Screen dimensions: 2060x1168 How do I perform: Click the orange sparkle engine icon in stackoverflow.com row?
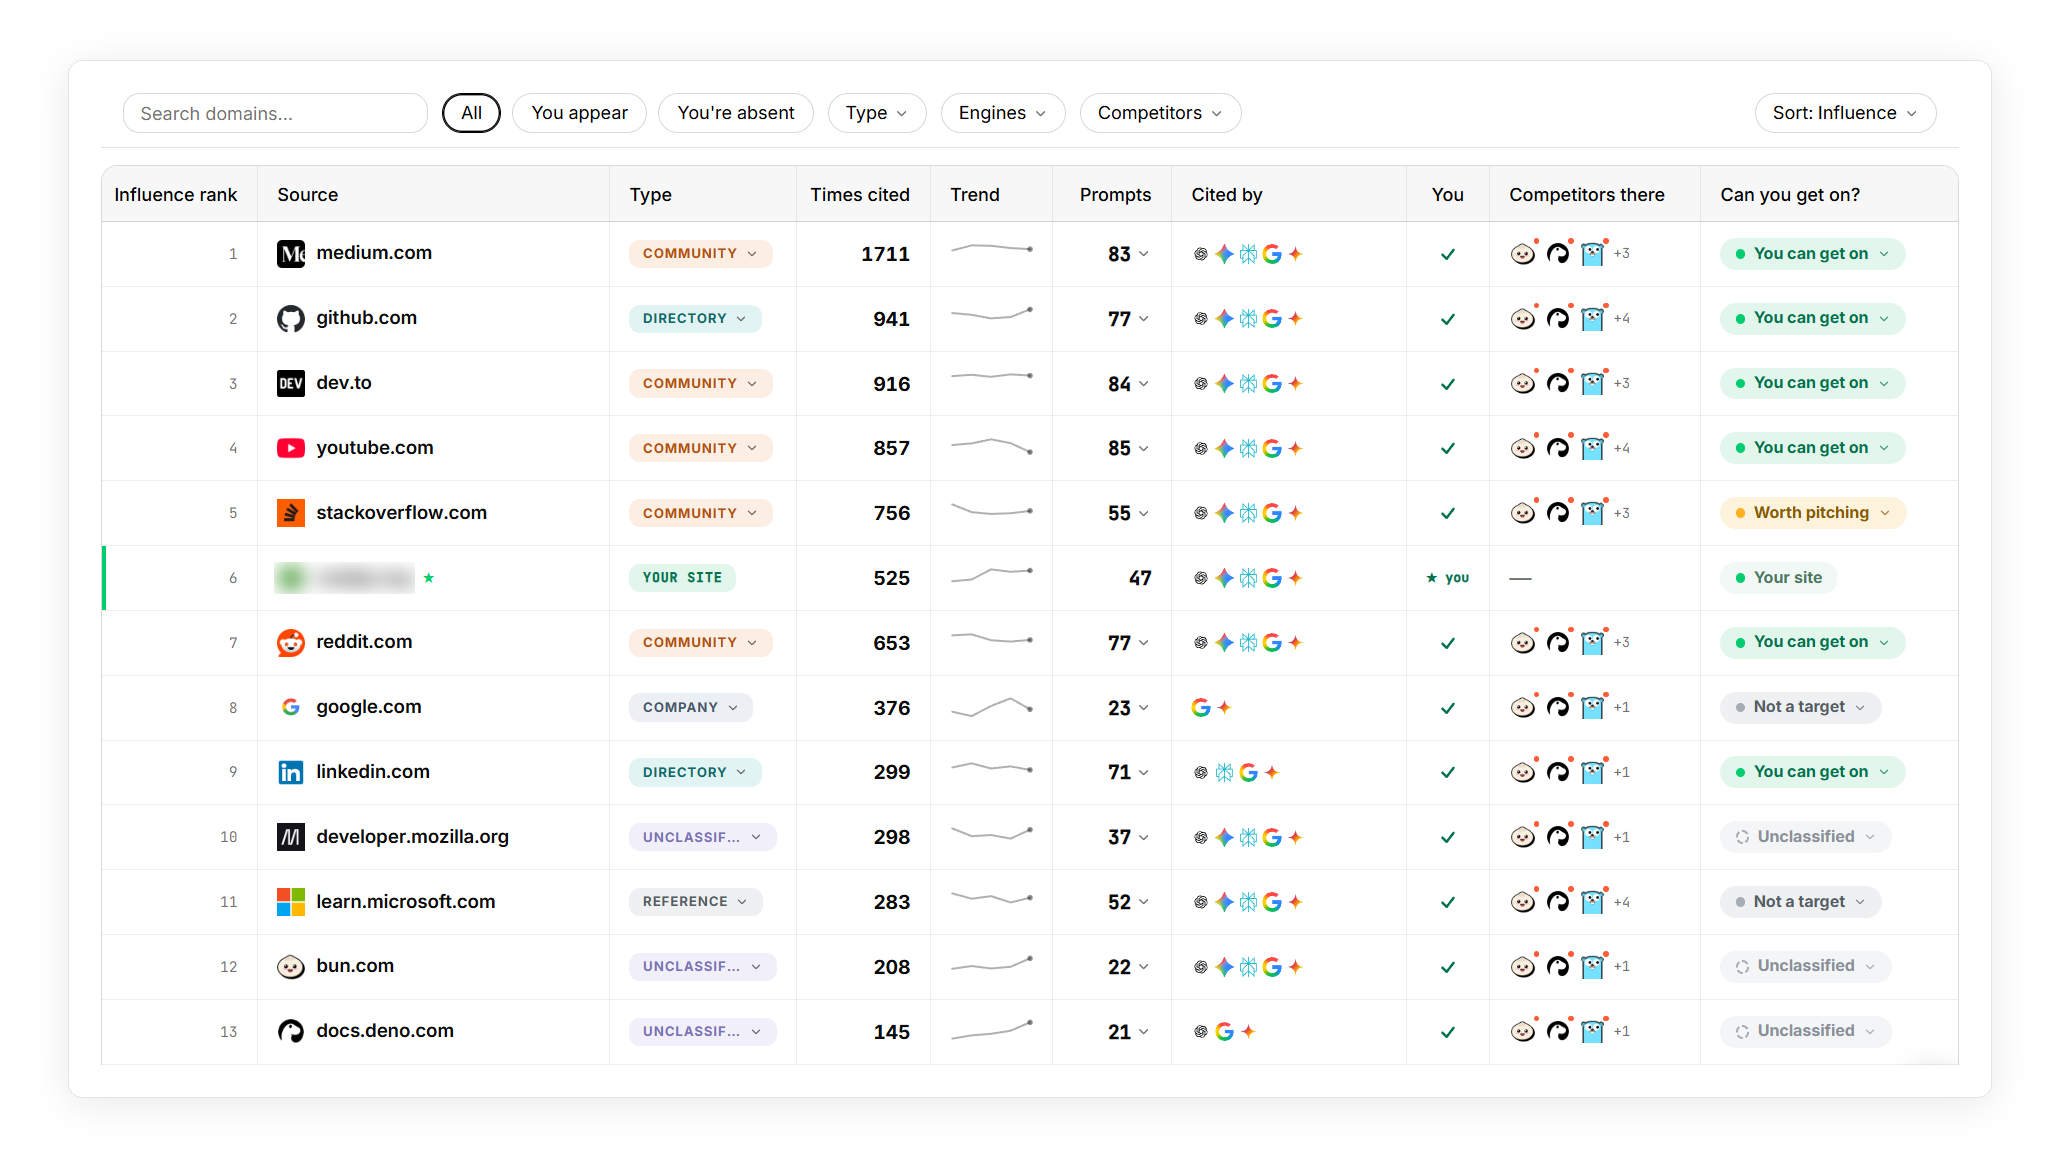click(1295, 513)
